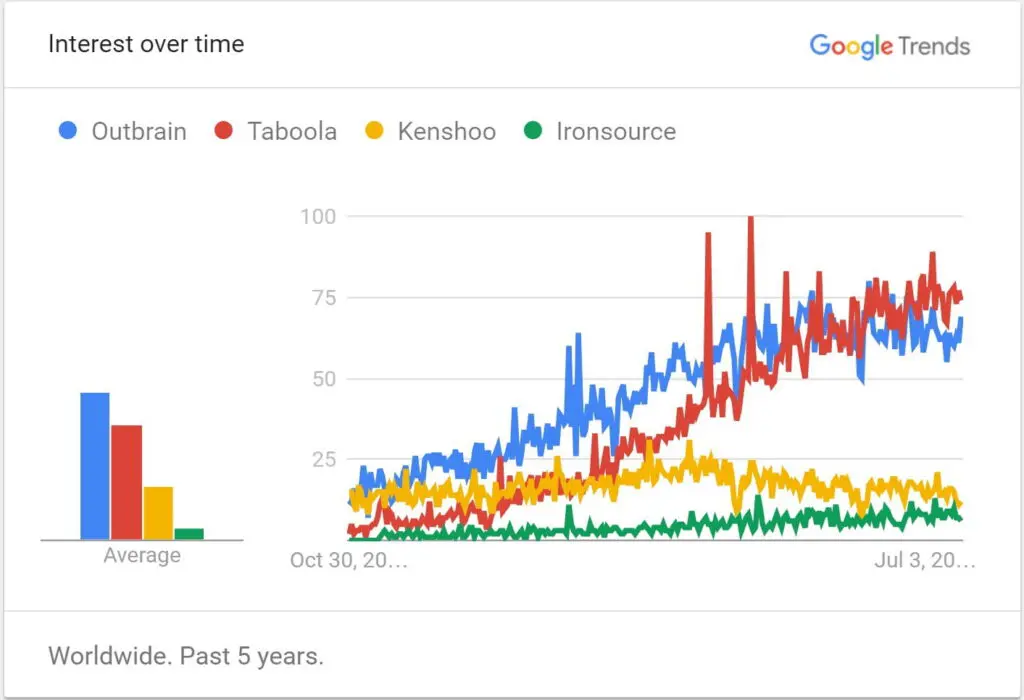Click the 50 value on the y-axis
The height and width of the screenshot is (700, 1024).
click(324, 378)
